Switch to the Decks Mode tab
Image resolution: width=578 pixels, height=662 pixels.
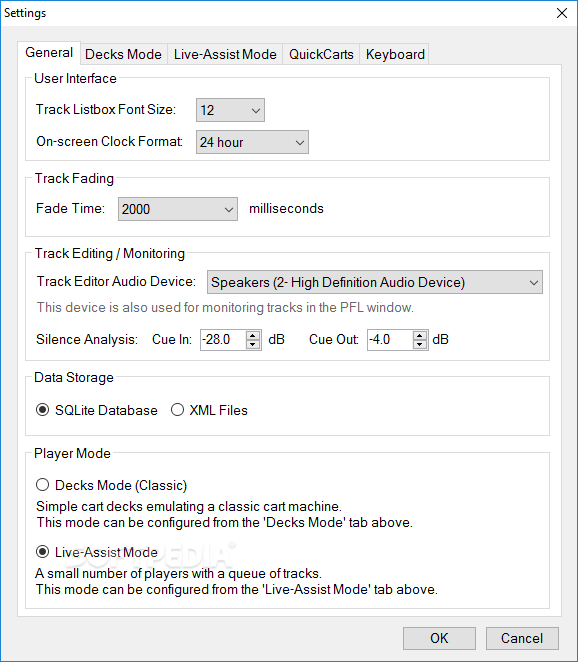click(123, 54)
